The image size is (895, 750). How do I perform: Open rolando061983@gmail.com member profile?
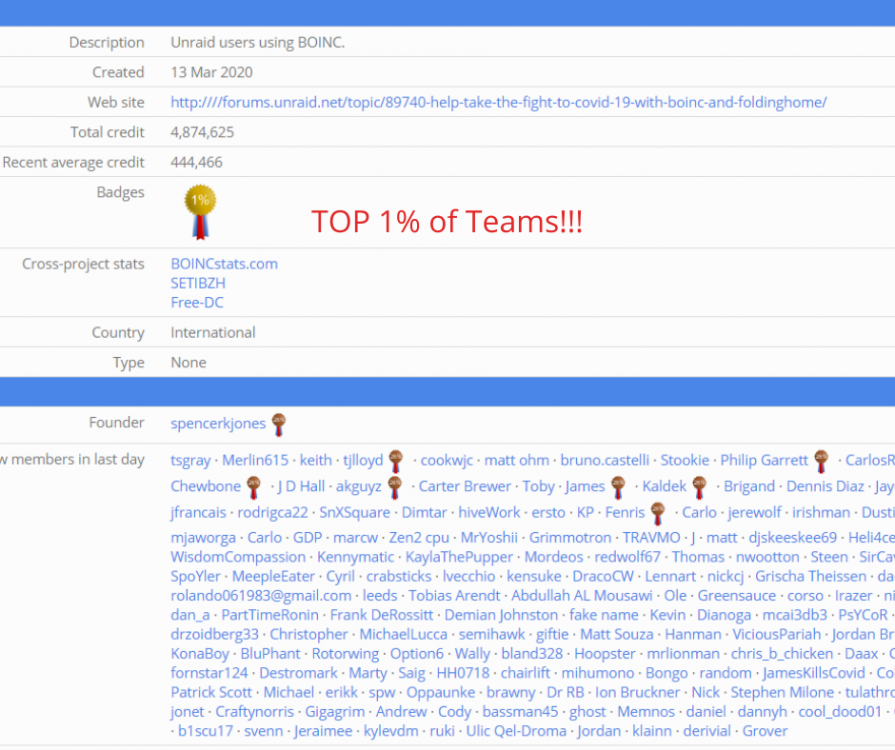261,596
